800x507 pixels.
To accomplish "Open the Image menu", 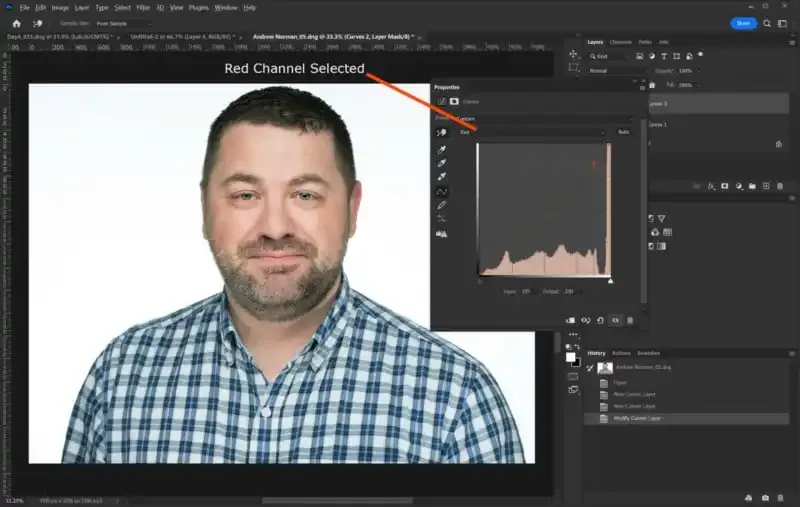I will (x=60, y=8).
